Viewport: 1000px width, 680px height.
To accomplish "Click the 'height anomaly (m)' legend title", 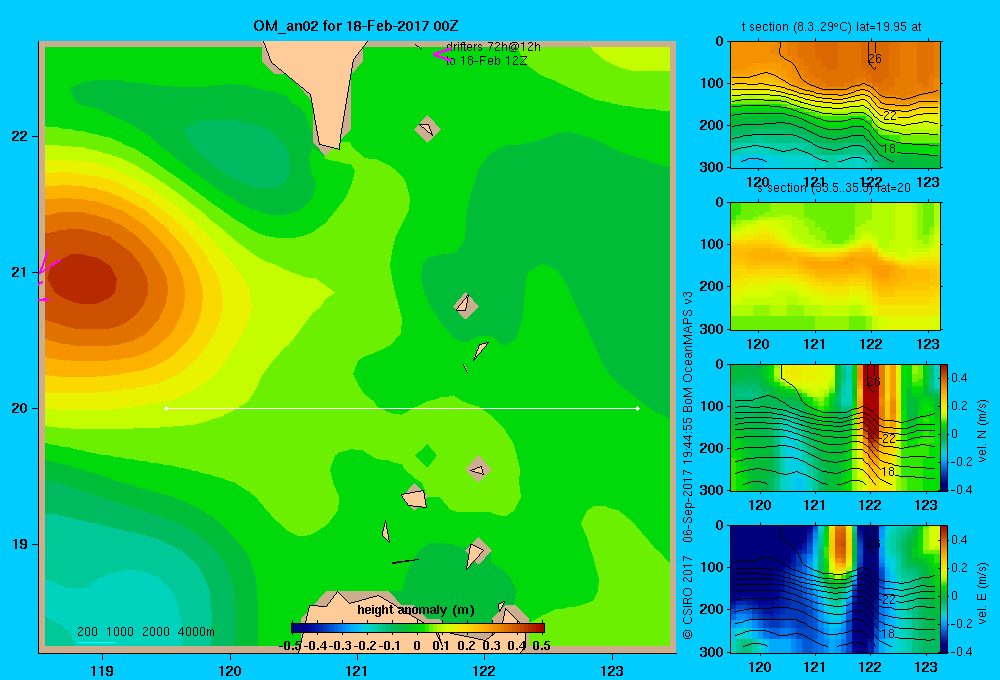I will point(416,610).
